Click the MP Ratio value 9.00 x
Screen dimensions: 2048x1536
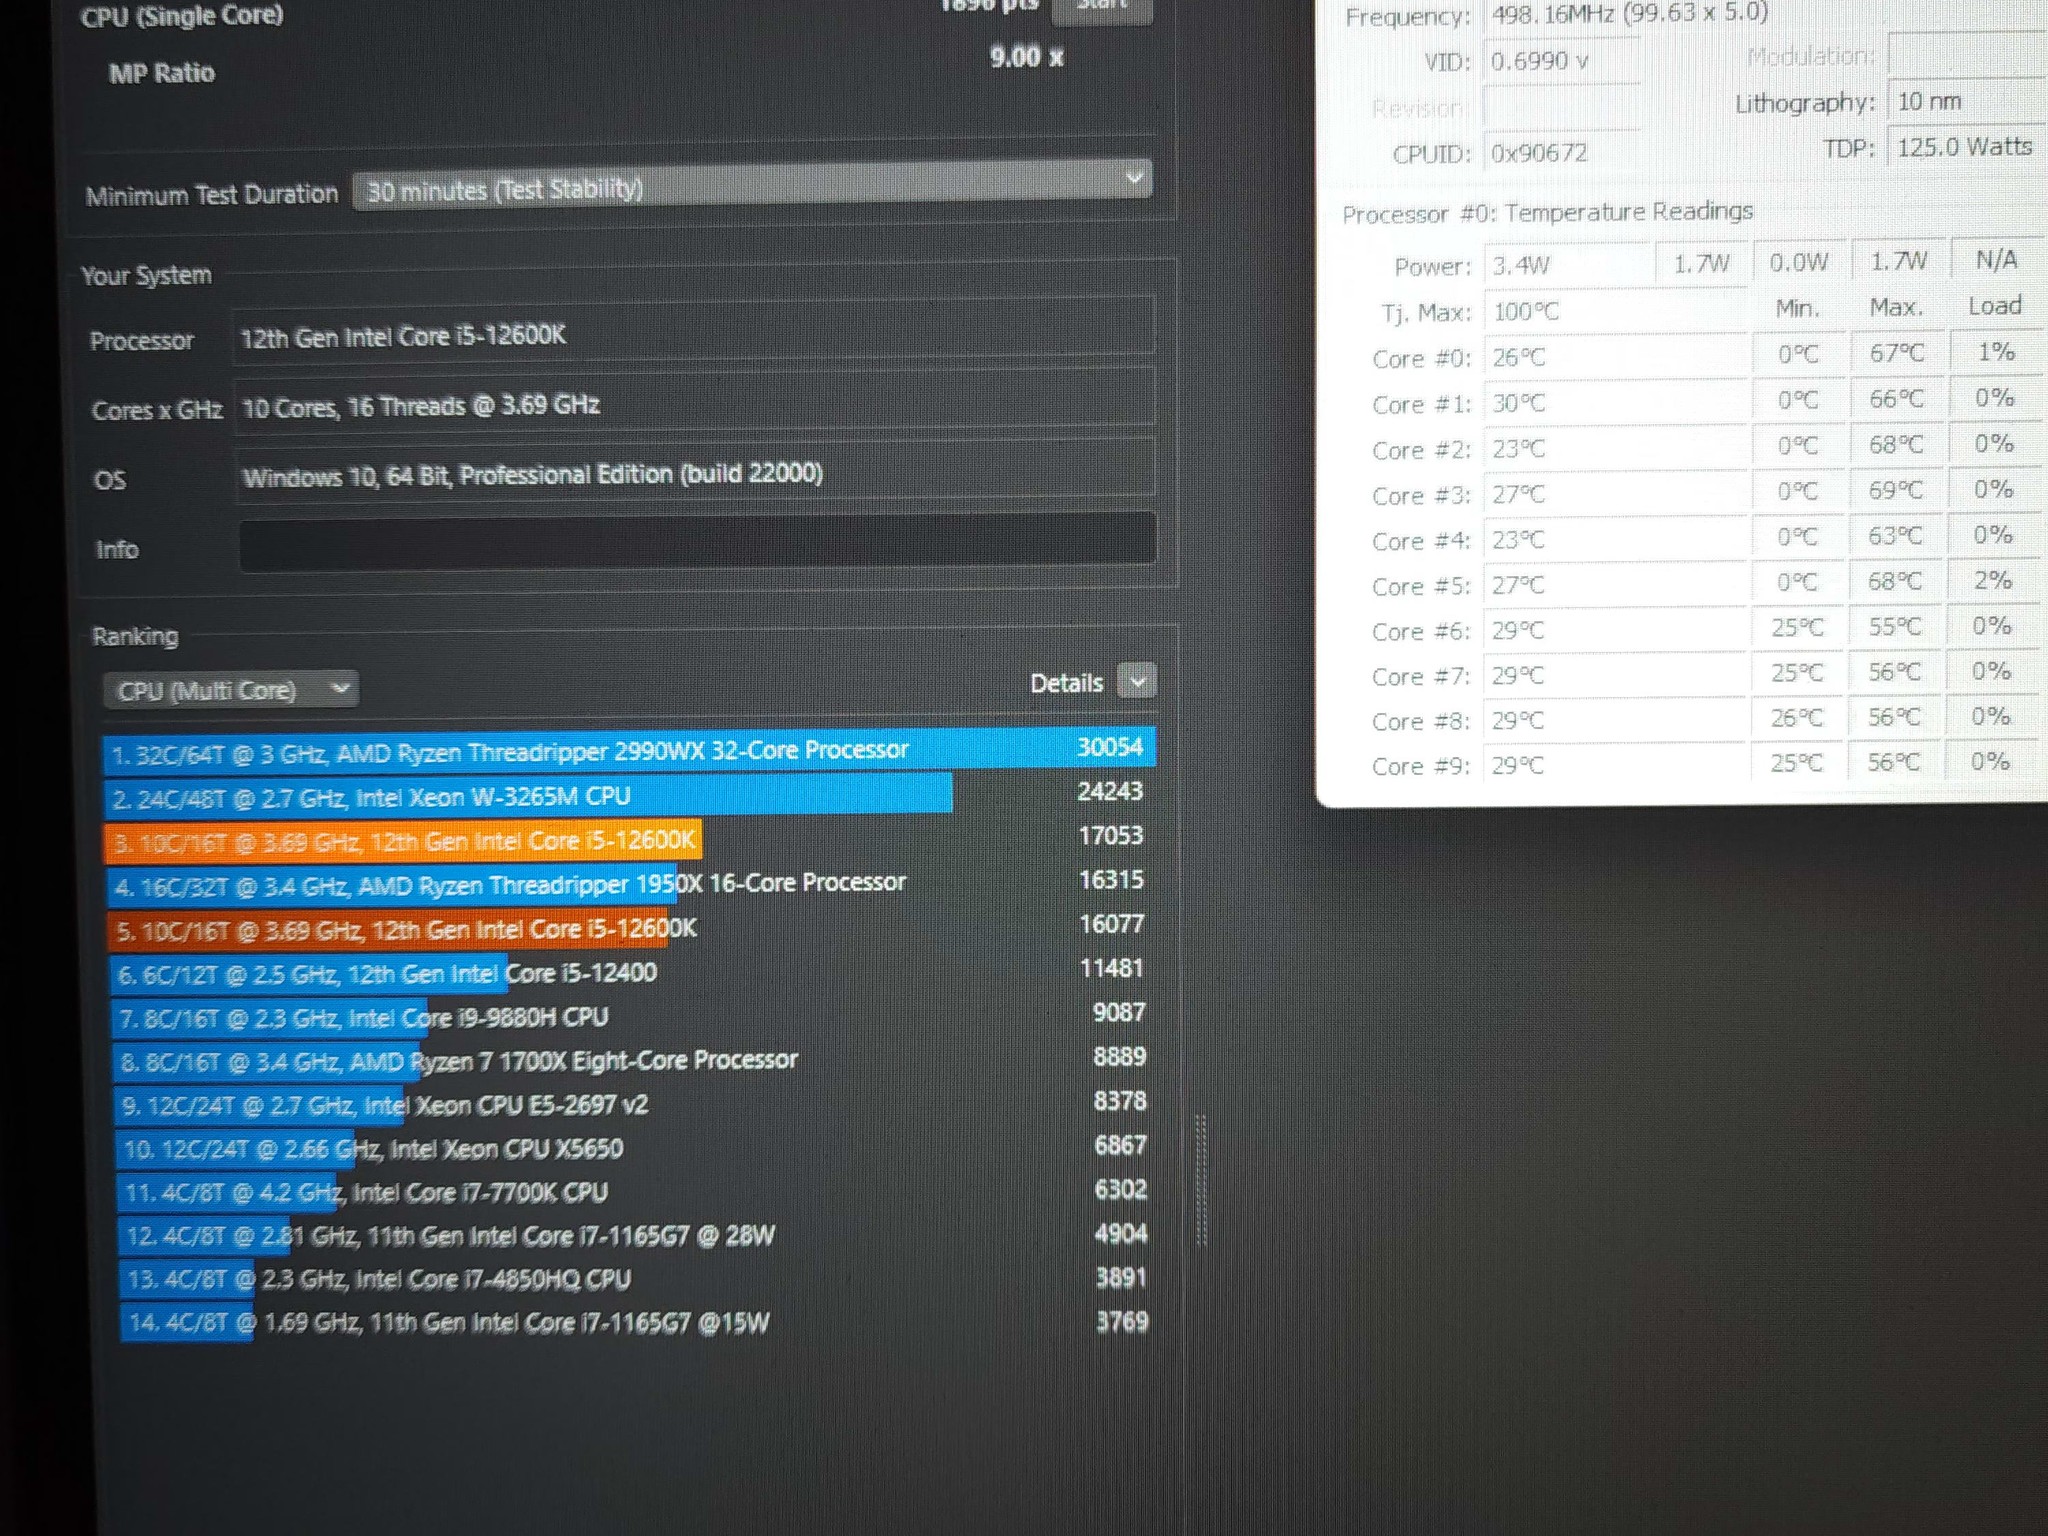[1026, 57]
